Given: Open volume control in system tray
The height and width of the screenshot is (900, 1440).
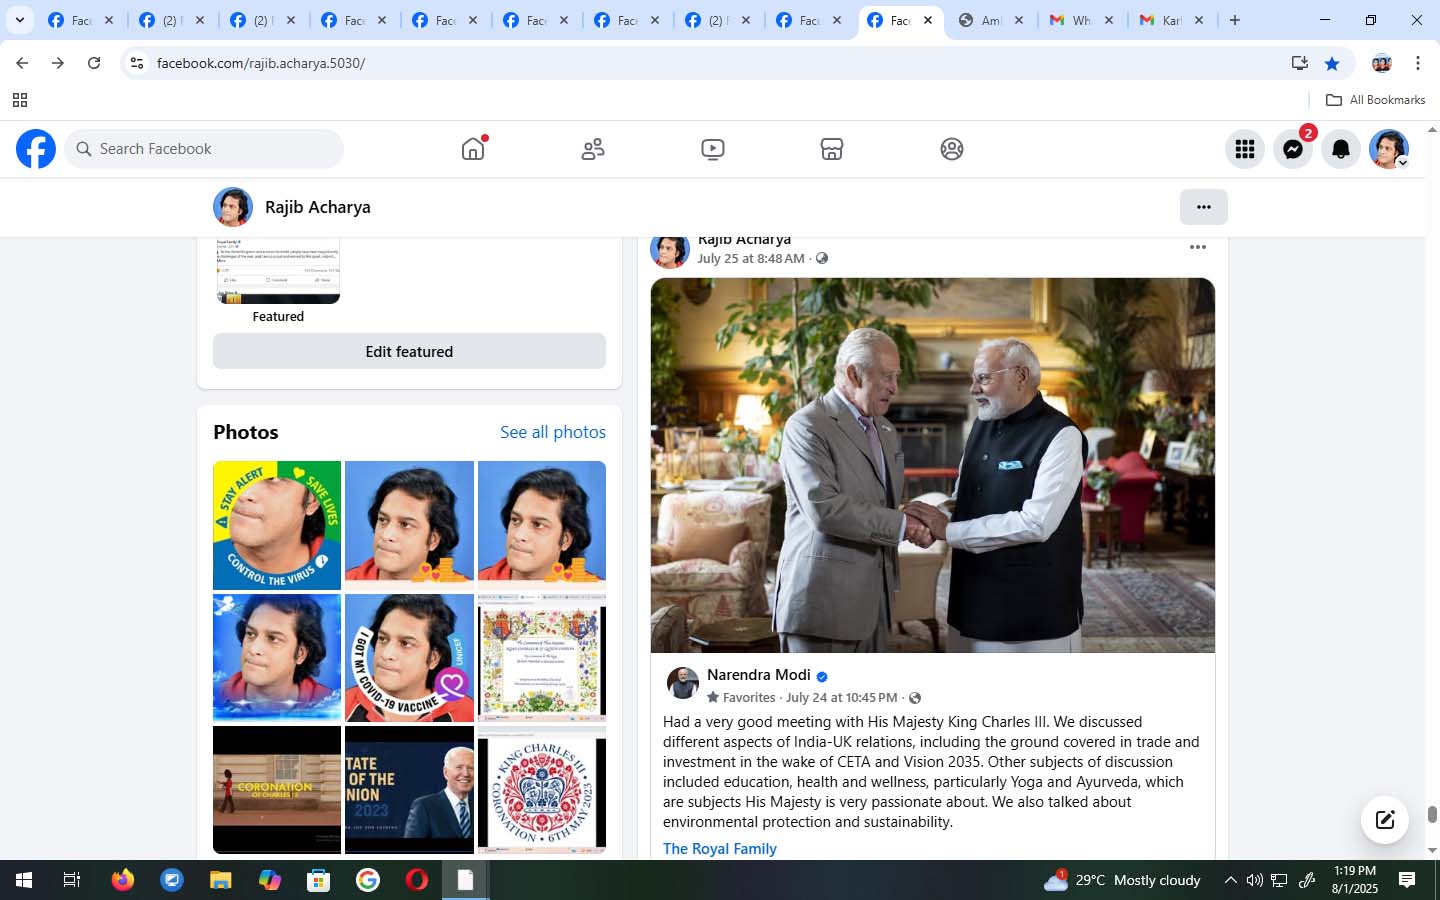Looking at the screenshot, I should (1255, 880).
